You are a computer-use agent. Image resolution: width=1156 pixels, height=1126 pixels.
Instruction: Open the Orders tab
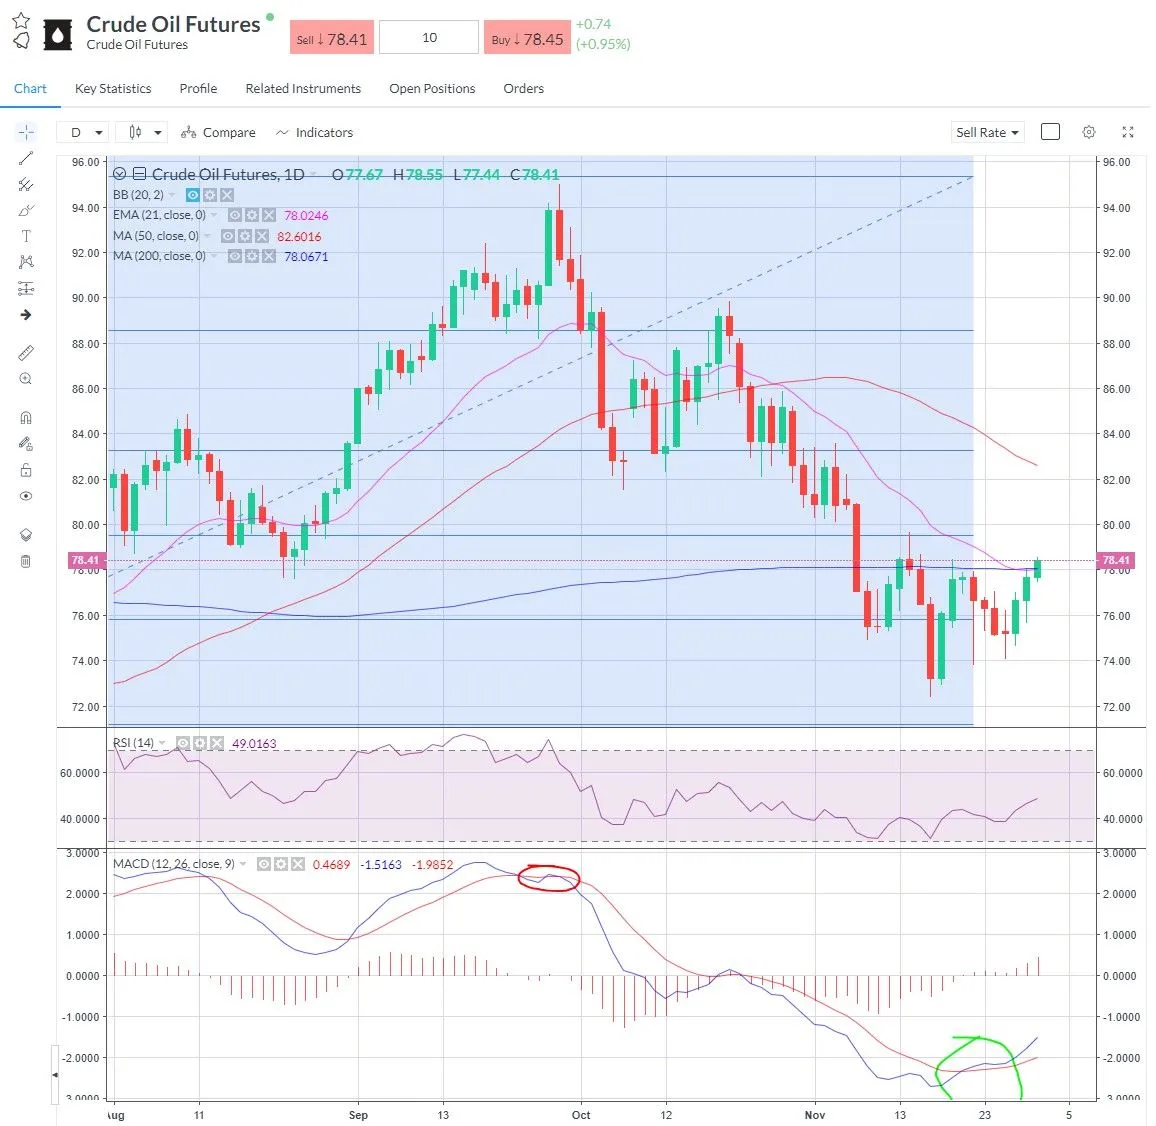(x=523, y=88)
